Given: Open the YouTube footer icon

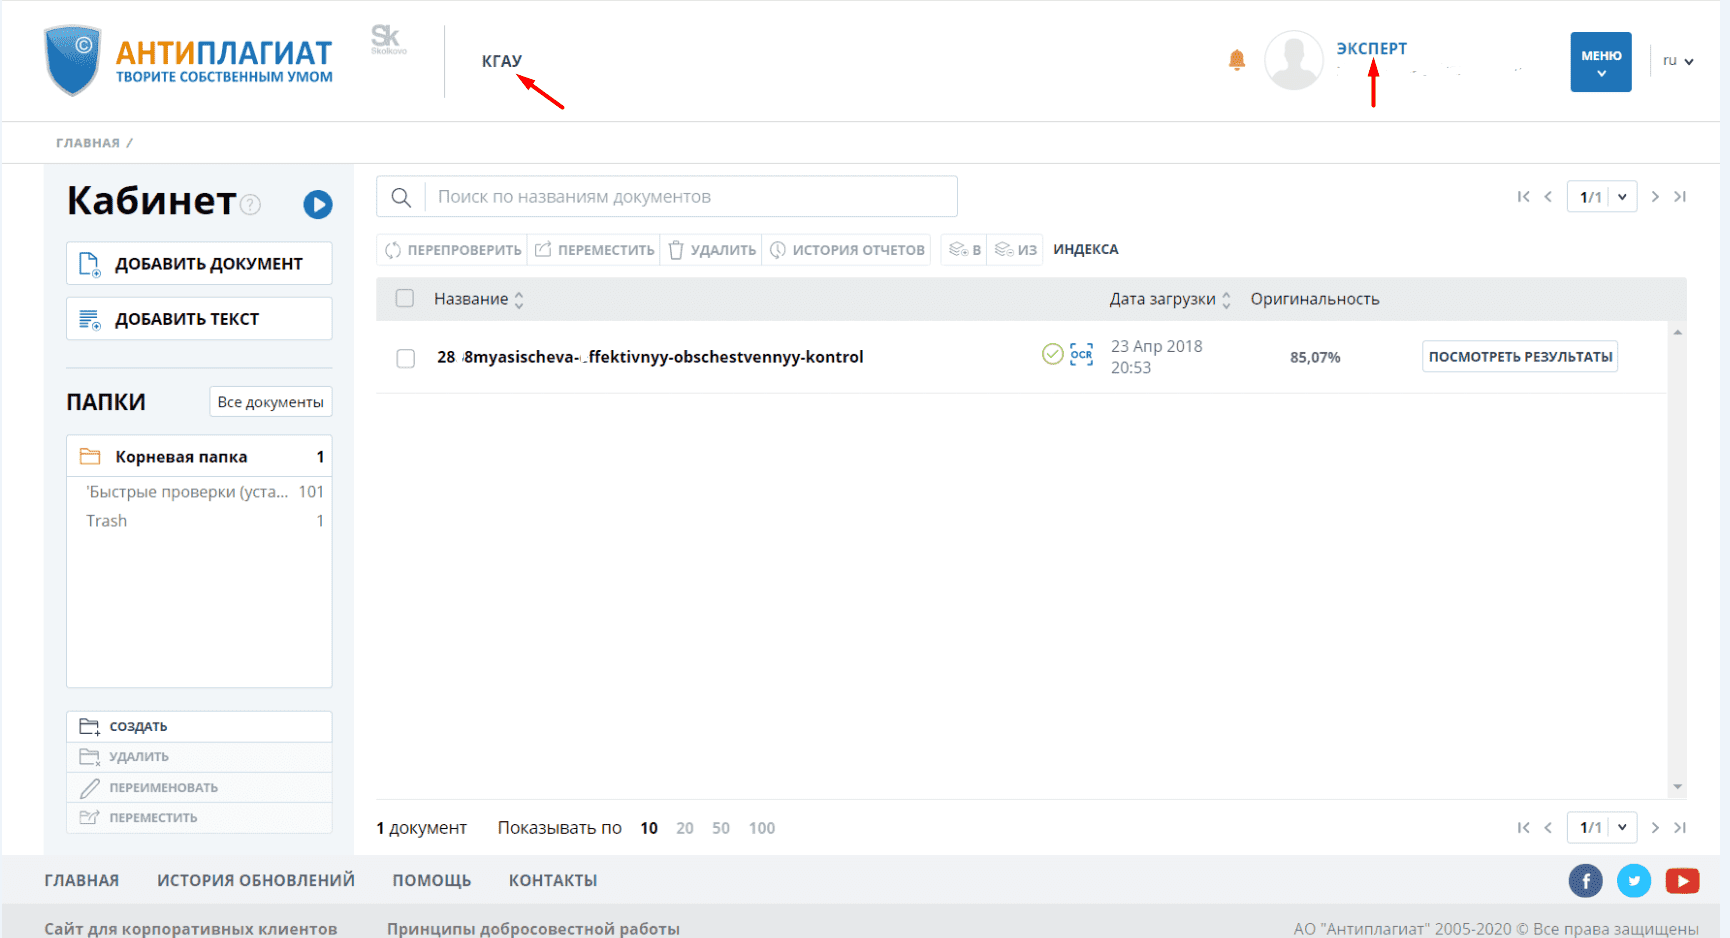Looking at the screenshot, I should (x=1682, y=880).
